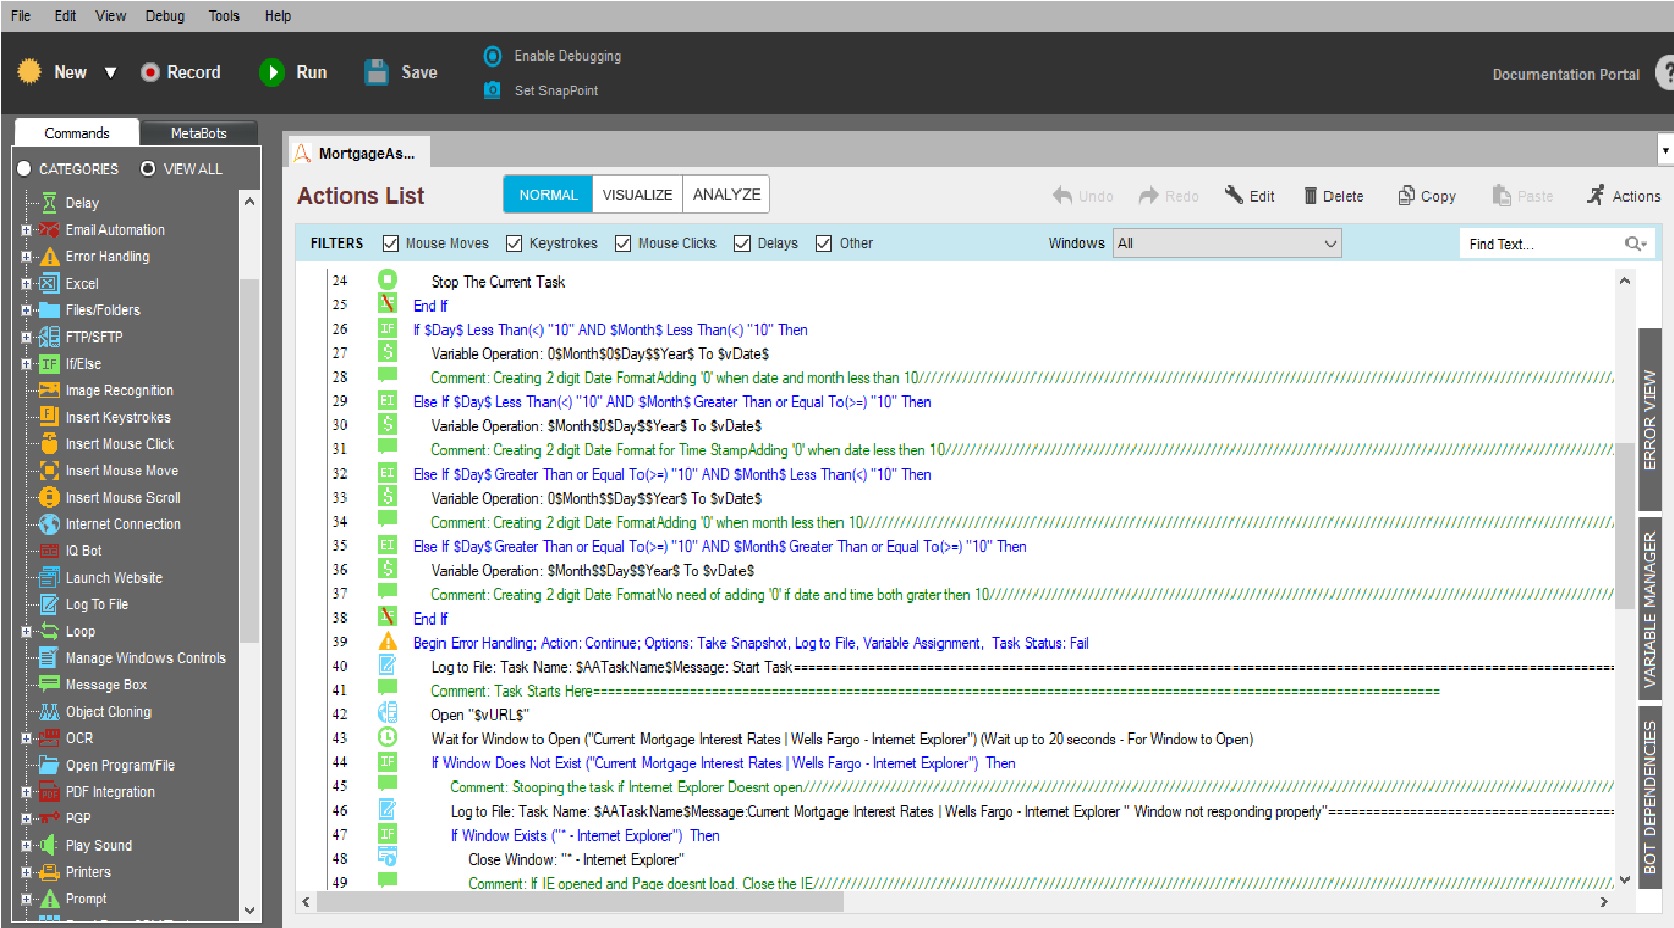Click the Find Text search field
The image size is (1674, 928).
point(1540,244)
